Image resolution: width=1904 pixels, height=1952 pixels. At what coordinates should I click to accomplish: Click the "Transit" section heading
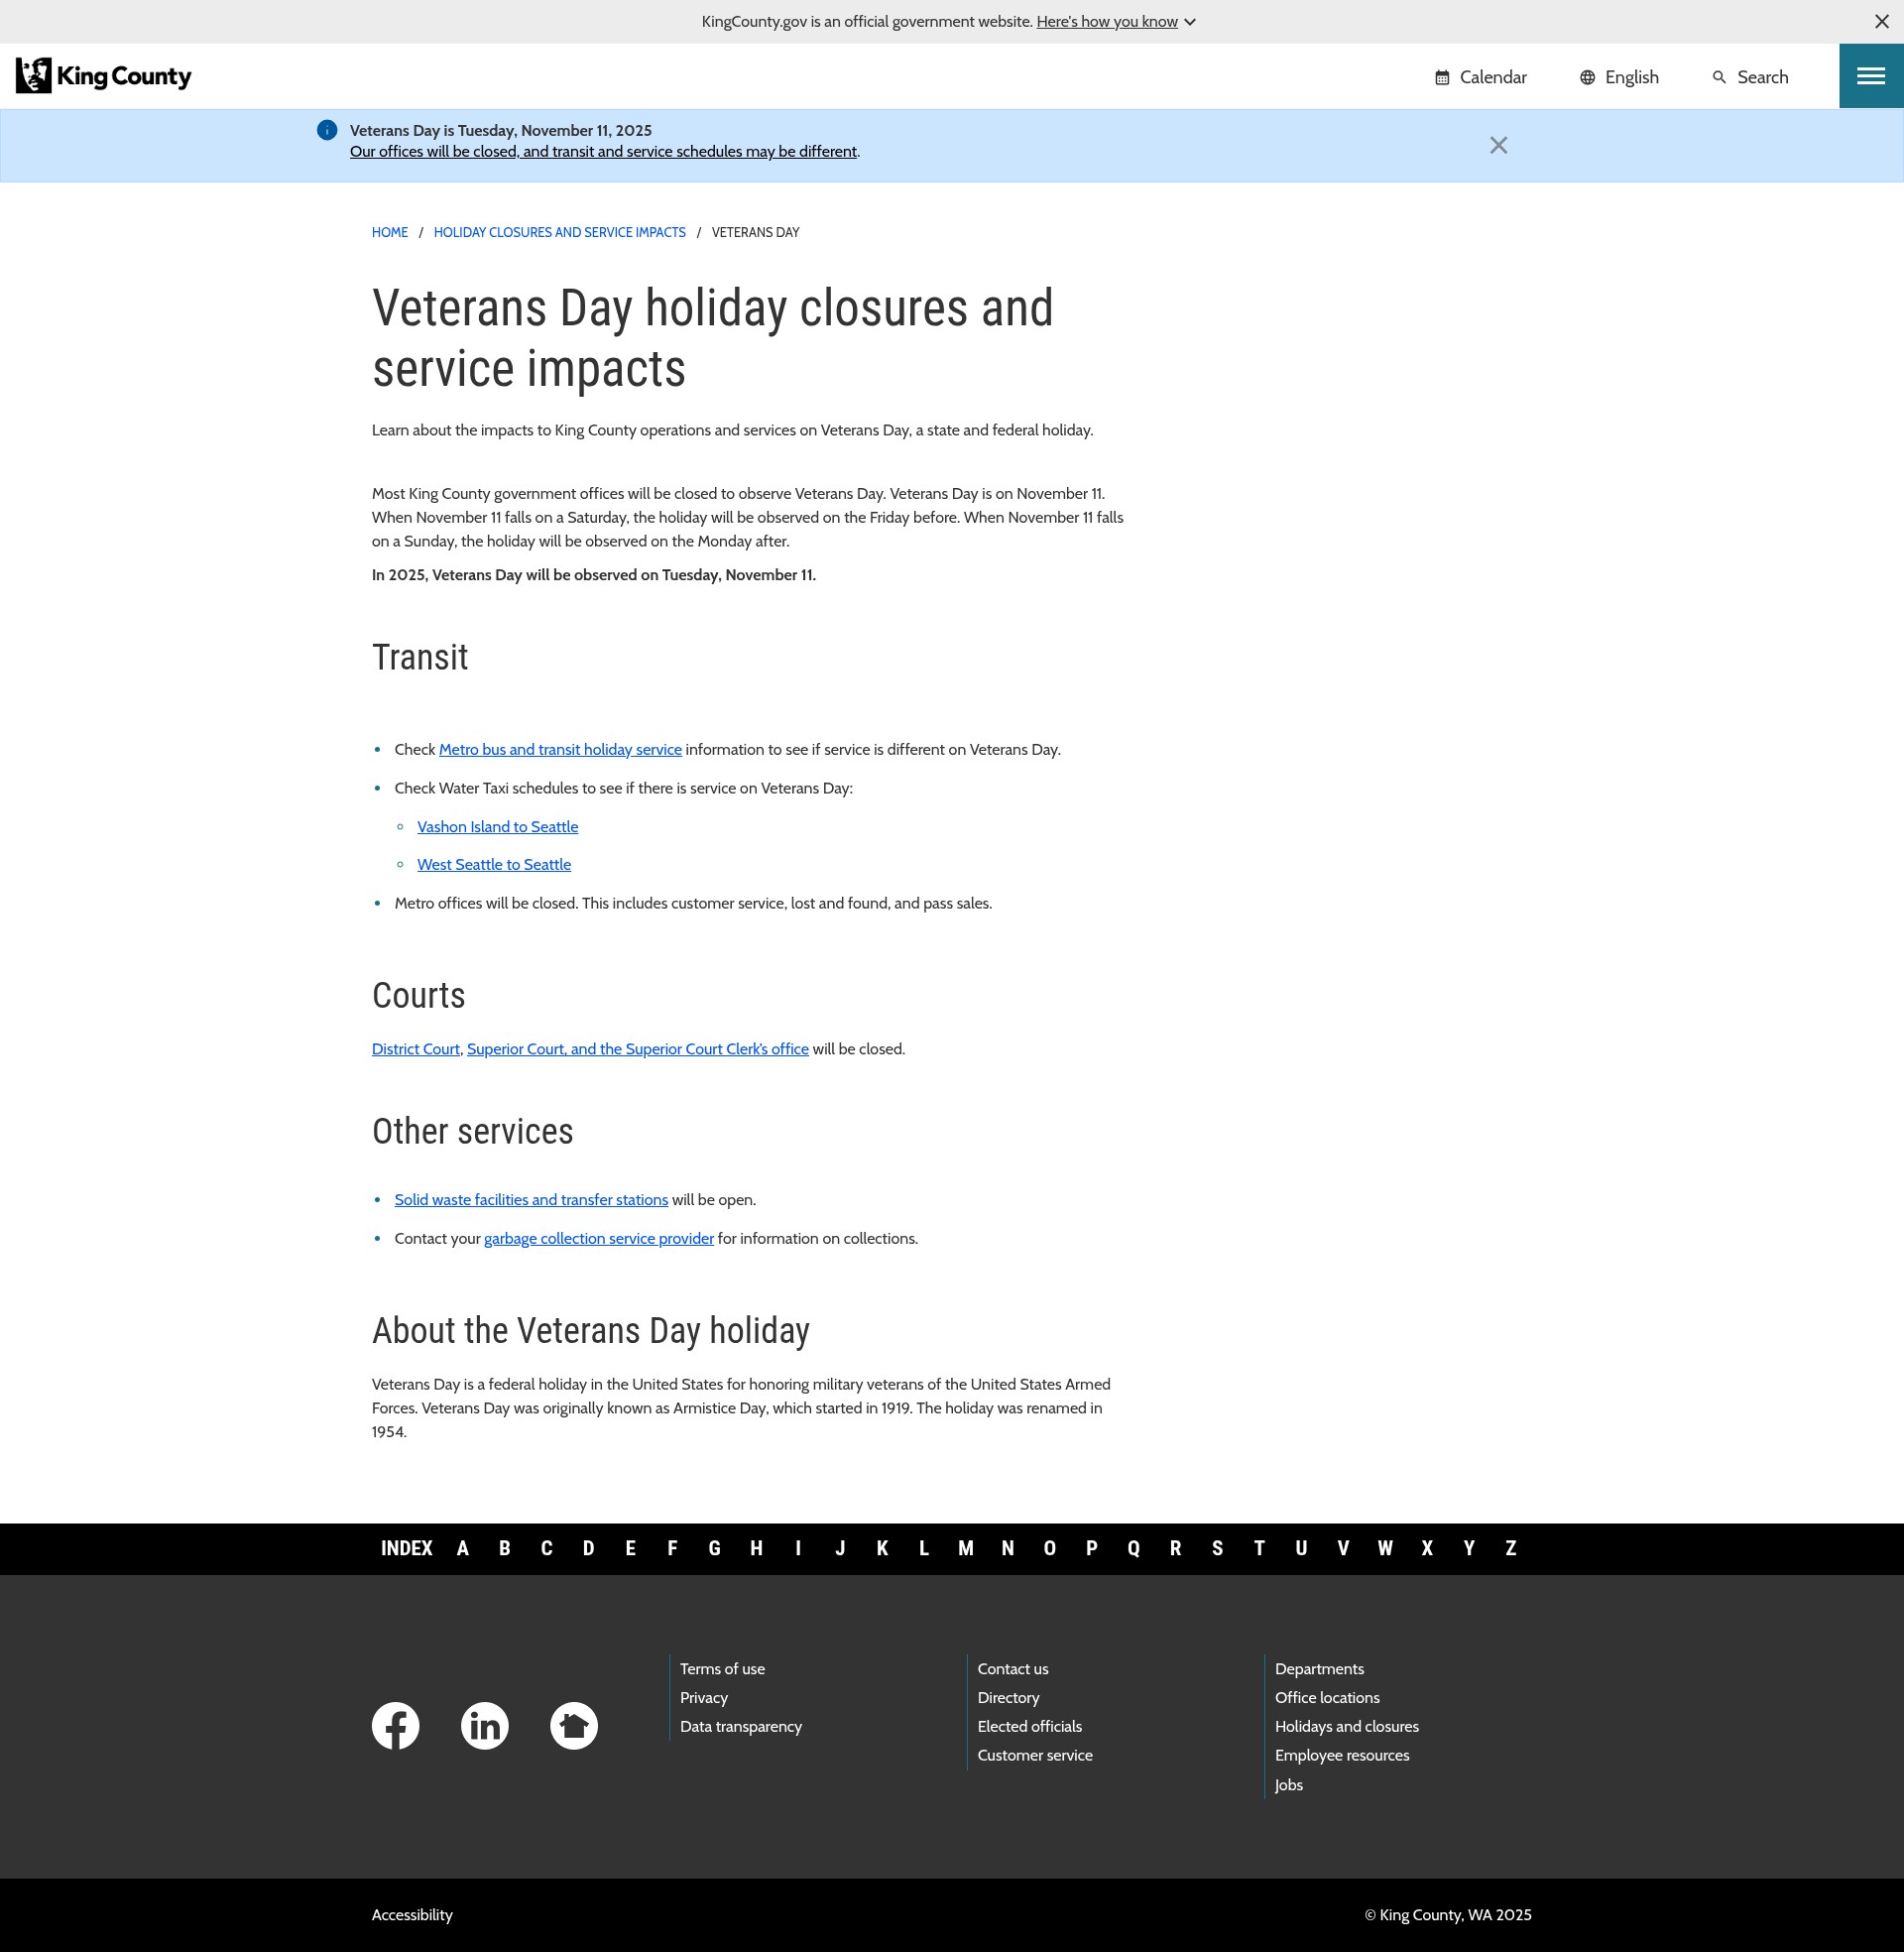click(x=420, y=657)
